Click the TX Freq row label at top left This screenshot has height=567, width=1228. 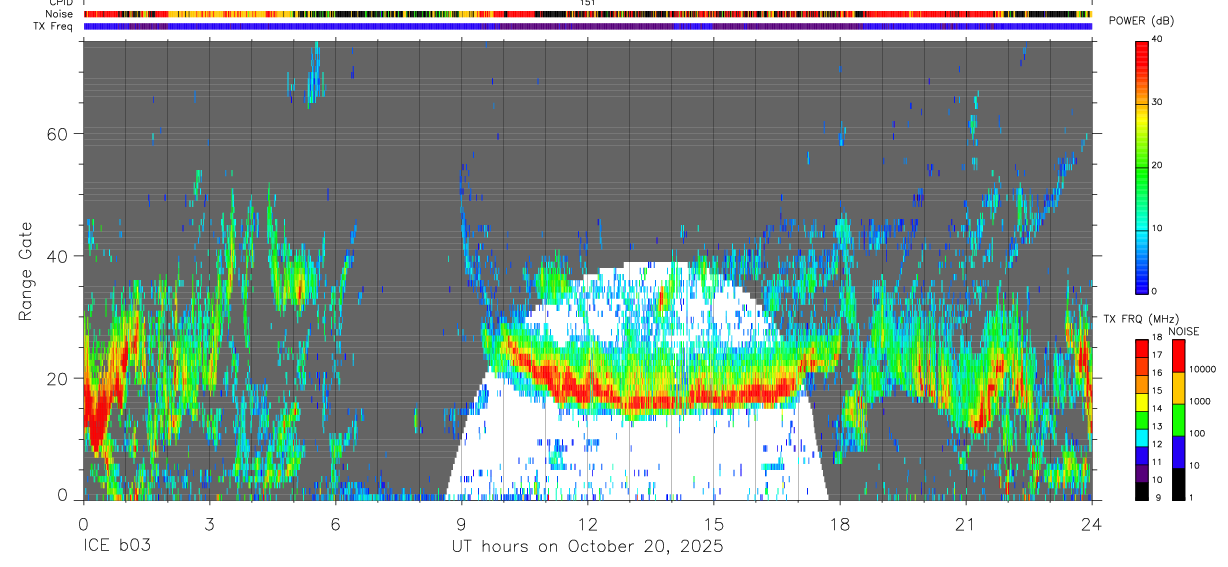[54, 26]
